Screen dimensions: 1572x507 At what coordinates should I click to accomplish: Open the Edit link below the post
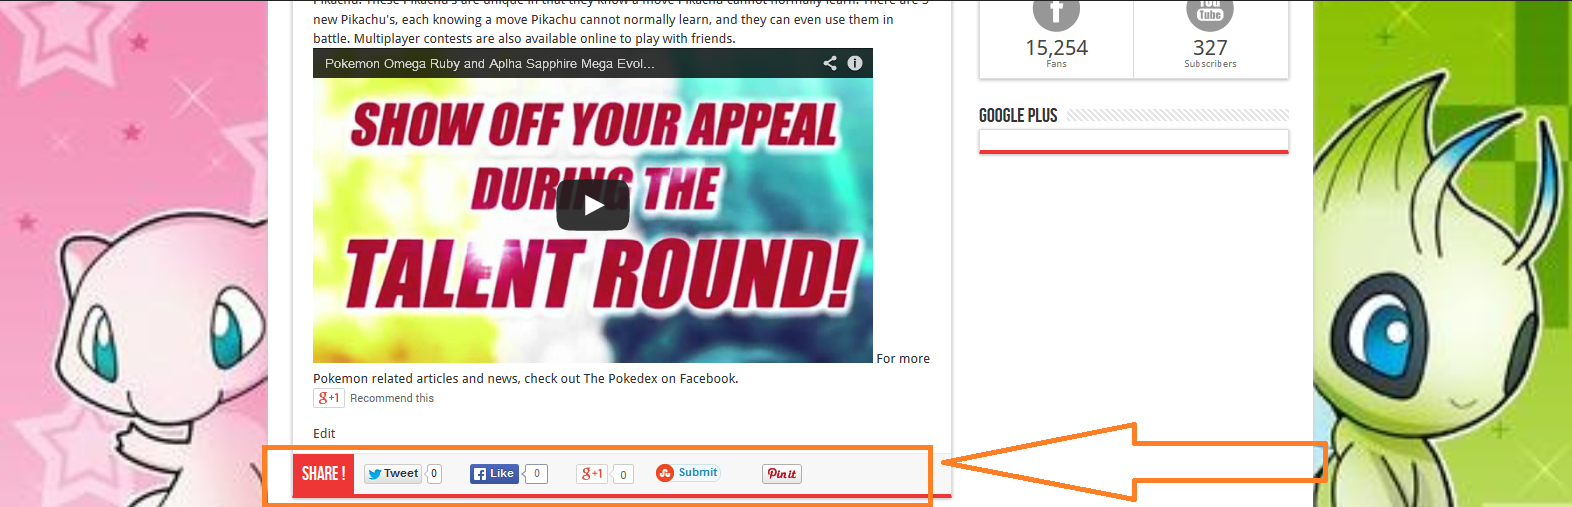(x=324, y=433)
